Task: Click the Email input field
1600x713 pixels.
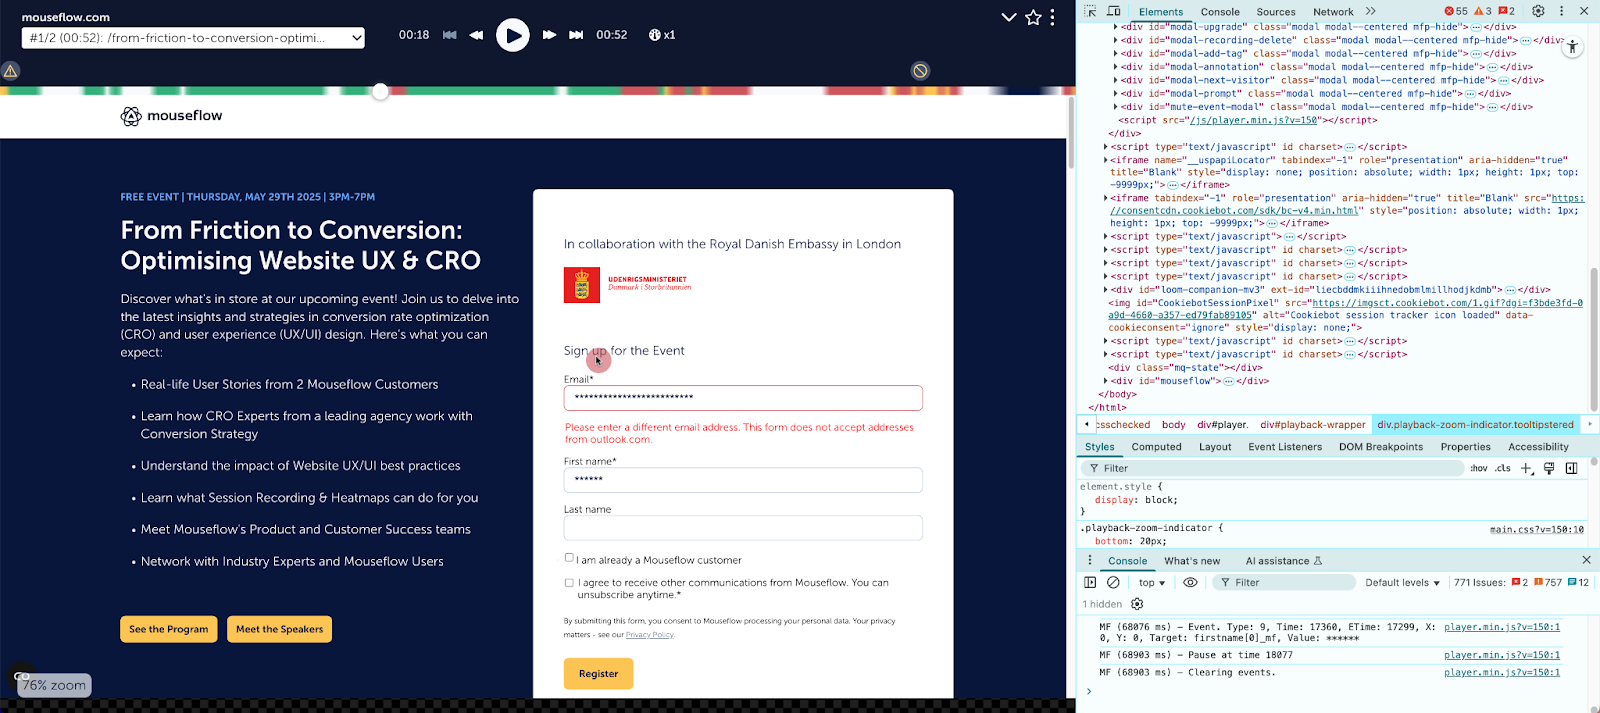Action: pos(743,398)
